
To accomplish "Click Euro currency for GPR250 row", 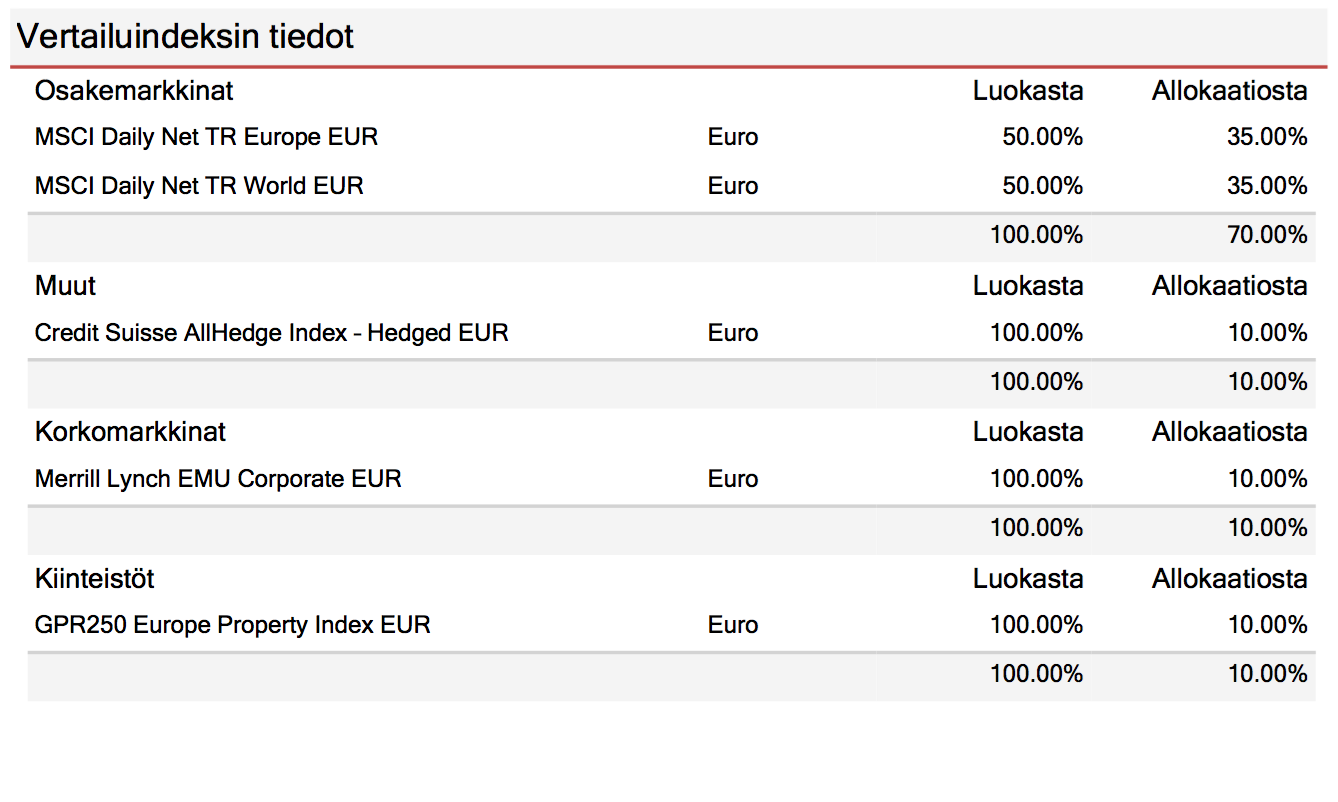I will click(x=733, y=625).
